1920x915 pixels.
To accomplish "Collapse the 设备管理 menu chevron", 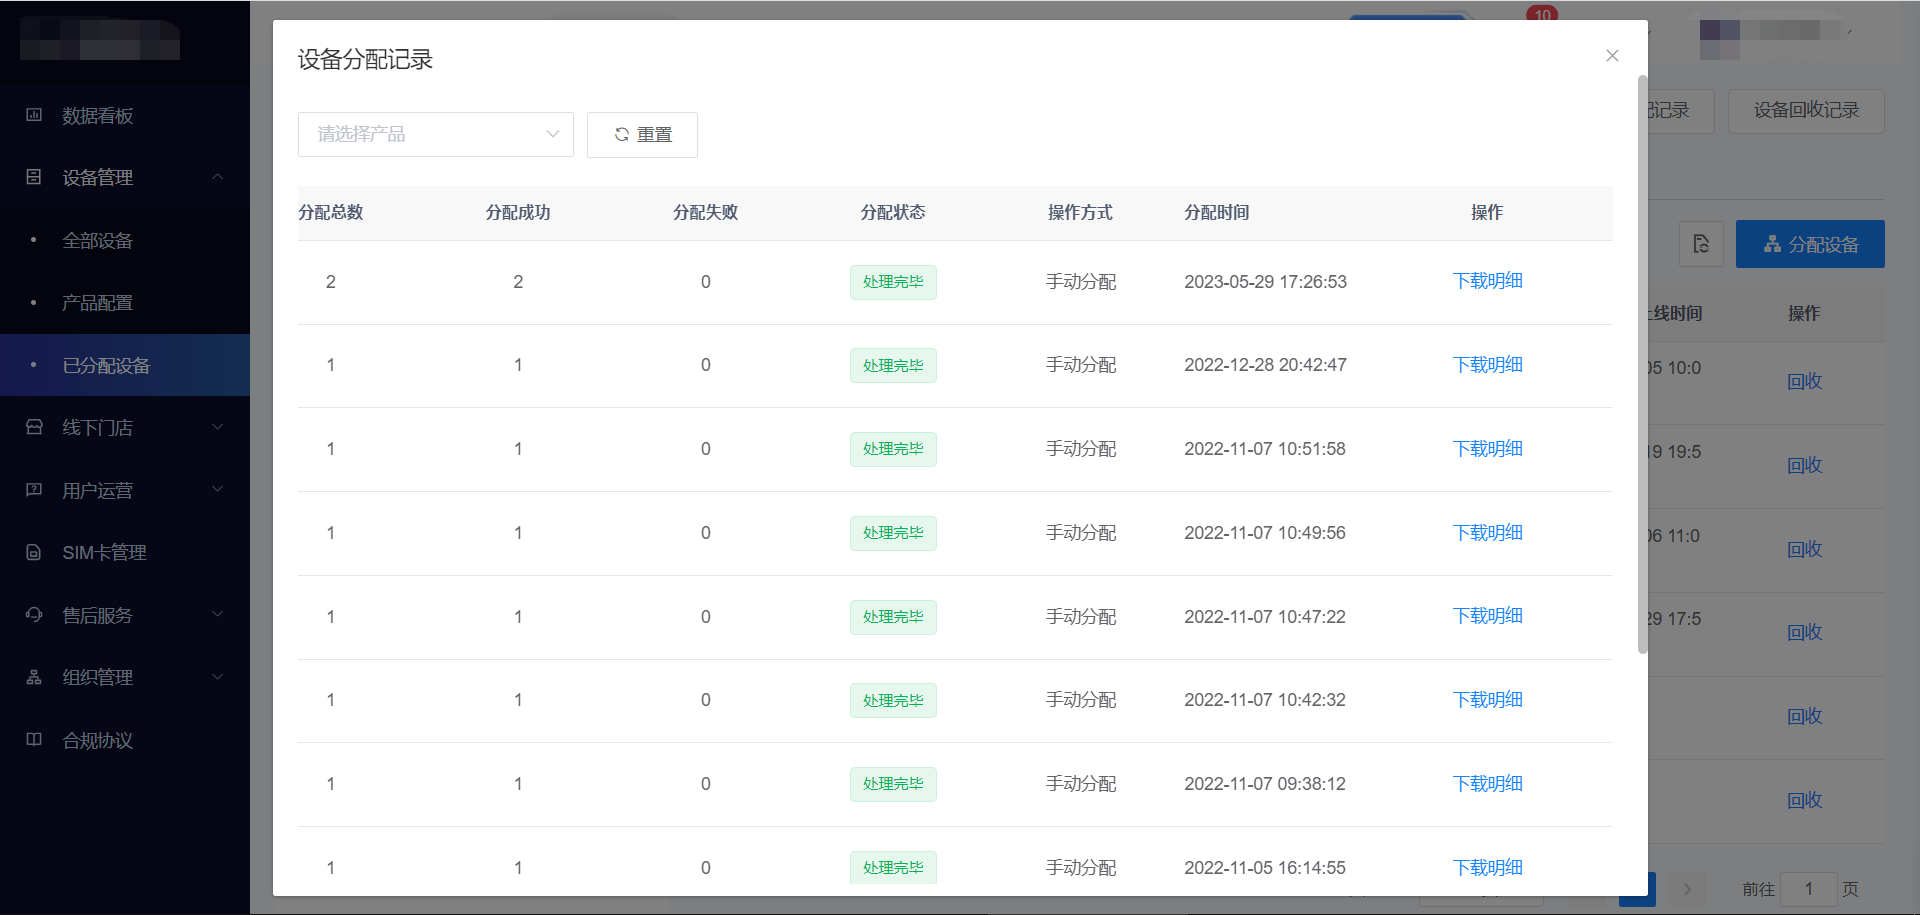I will point(217,177).
